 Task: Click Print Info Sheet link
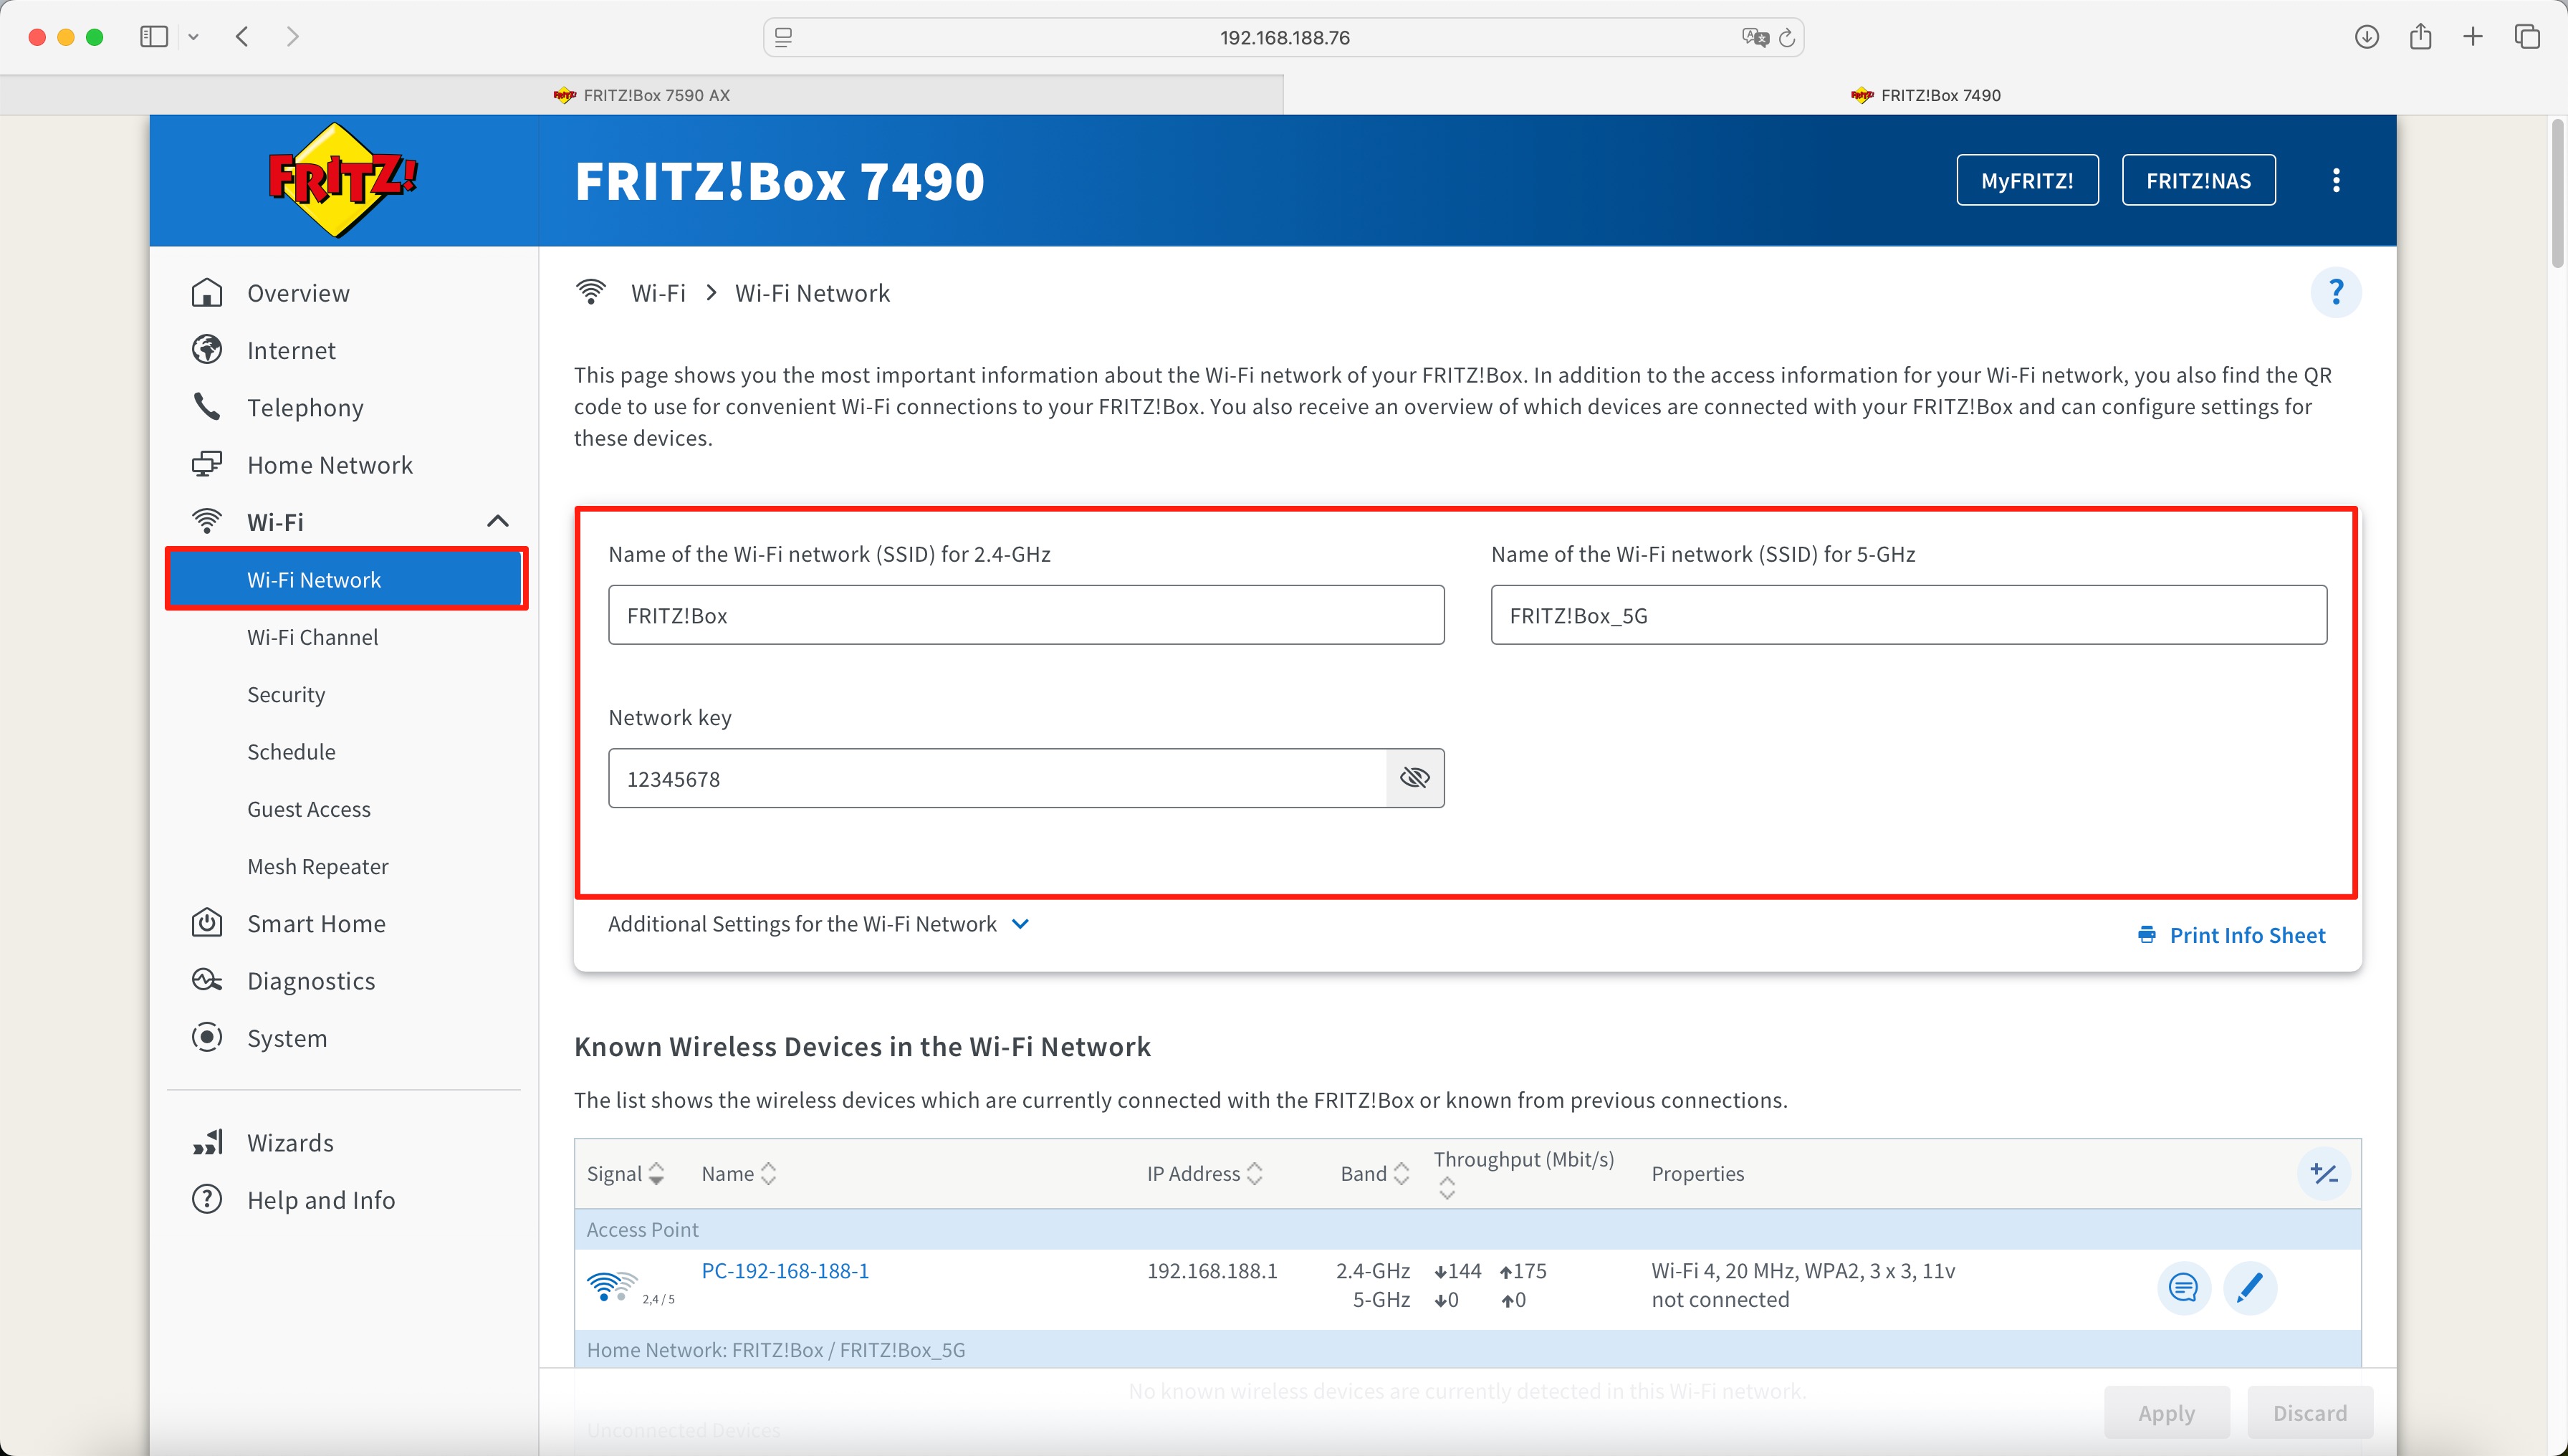coord(2247,935)
